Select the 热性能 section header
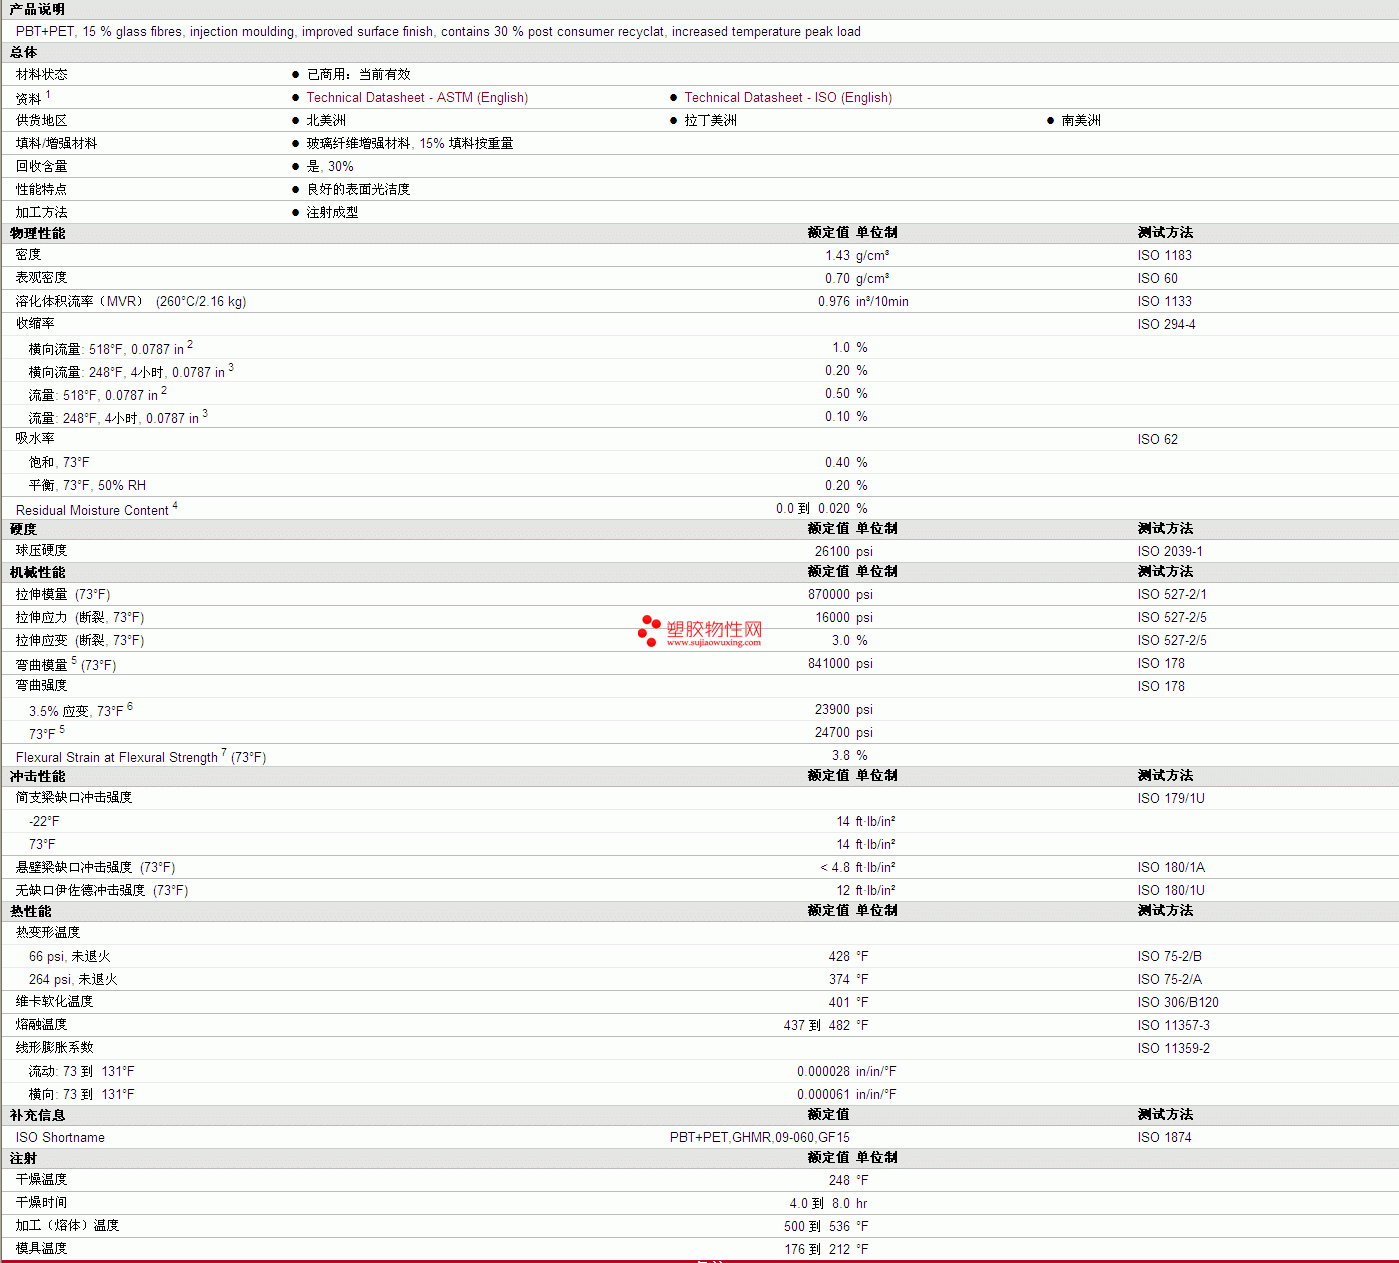 pyautogui.click(x=30, y=911)
